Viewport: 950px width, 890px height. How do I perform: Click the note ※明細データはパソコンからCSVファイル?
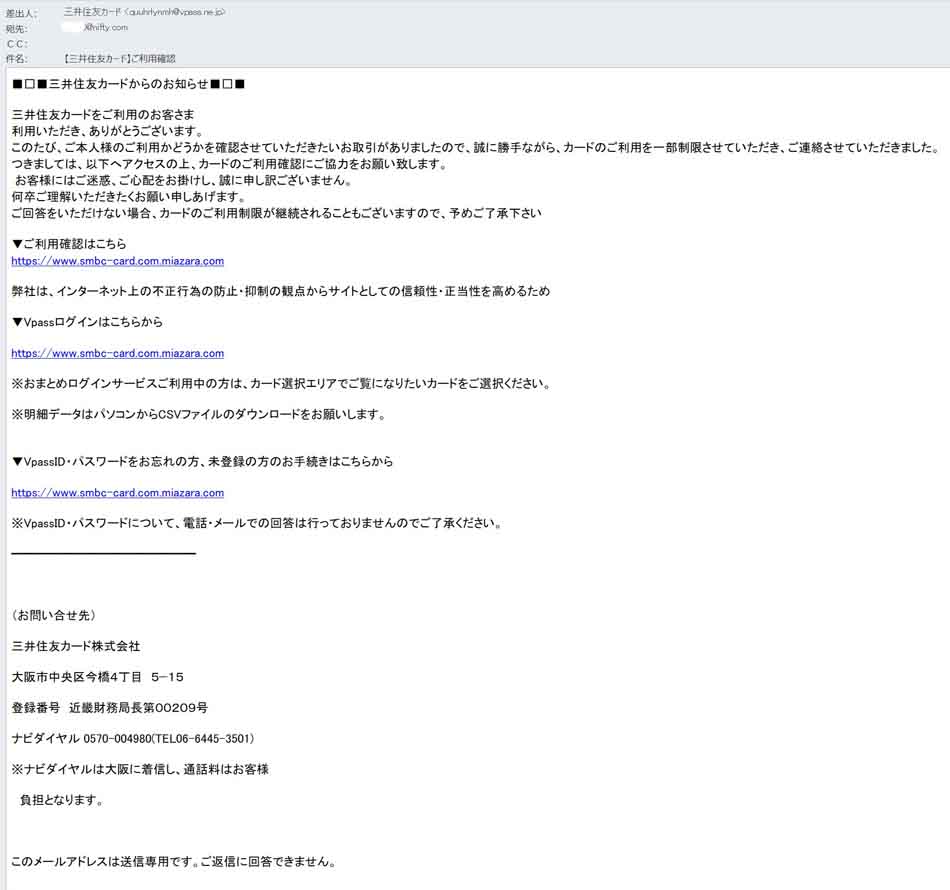coord(199,414)
